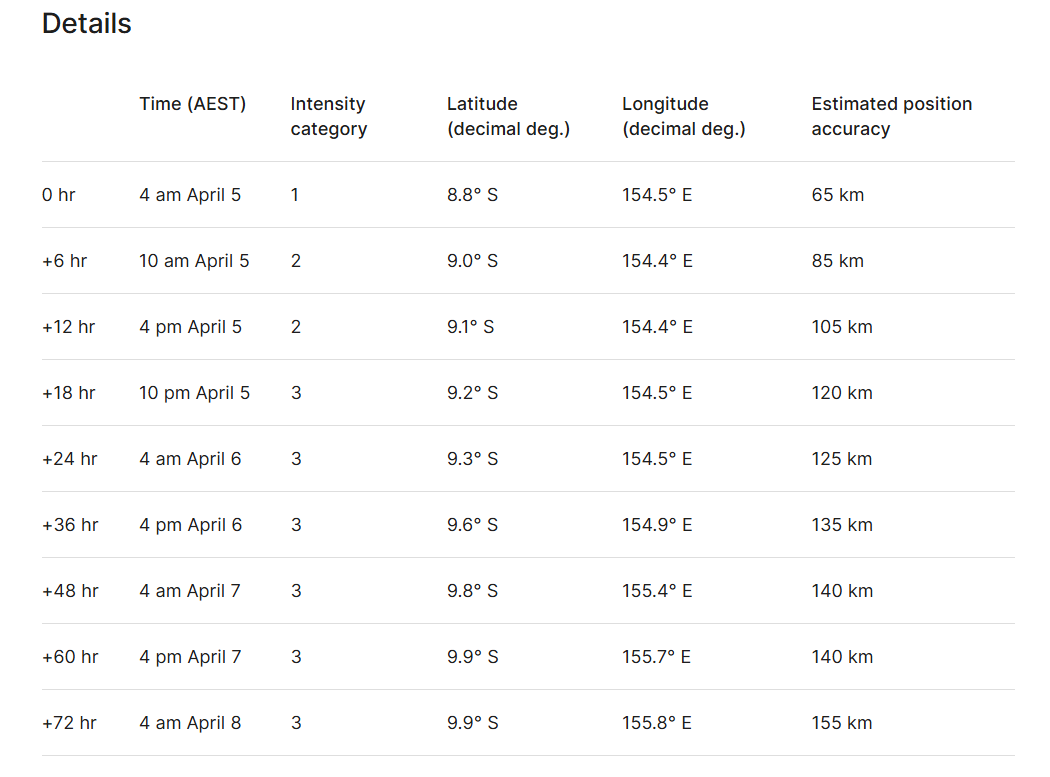
Task: Click the 10 pm April 5 time cell
Action: pos(194,393)
